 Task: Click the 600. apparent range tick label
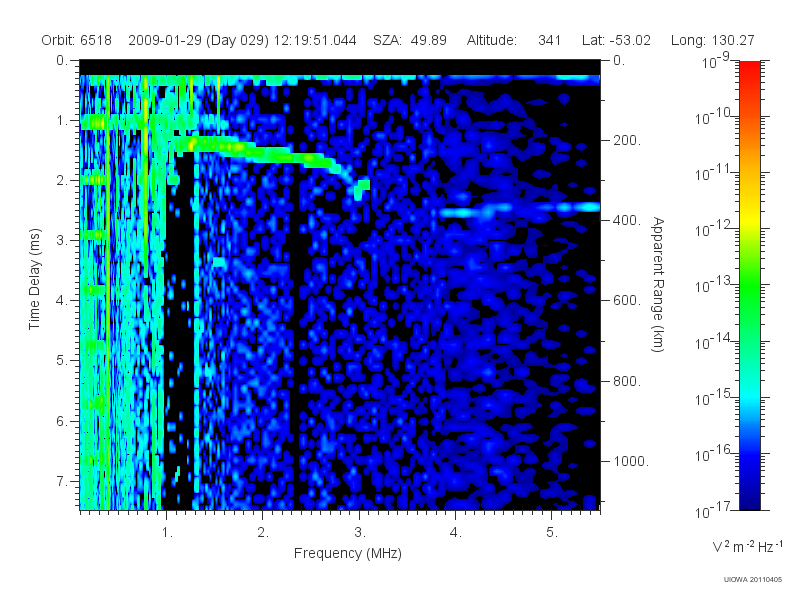pyautogui.click(x=627, y=301)
